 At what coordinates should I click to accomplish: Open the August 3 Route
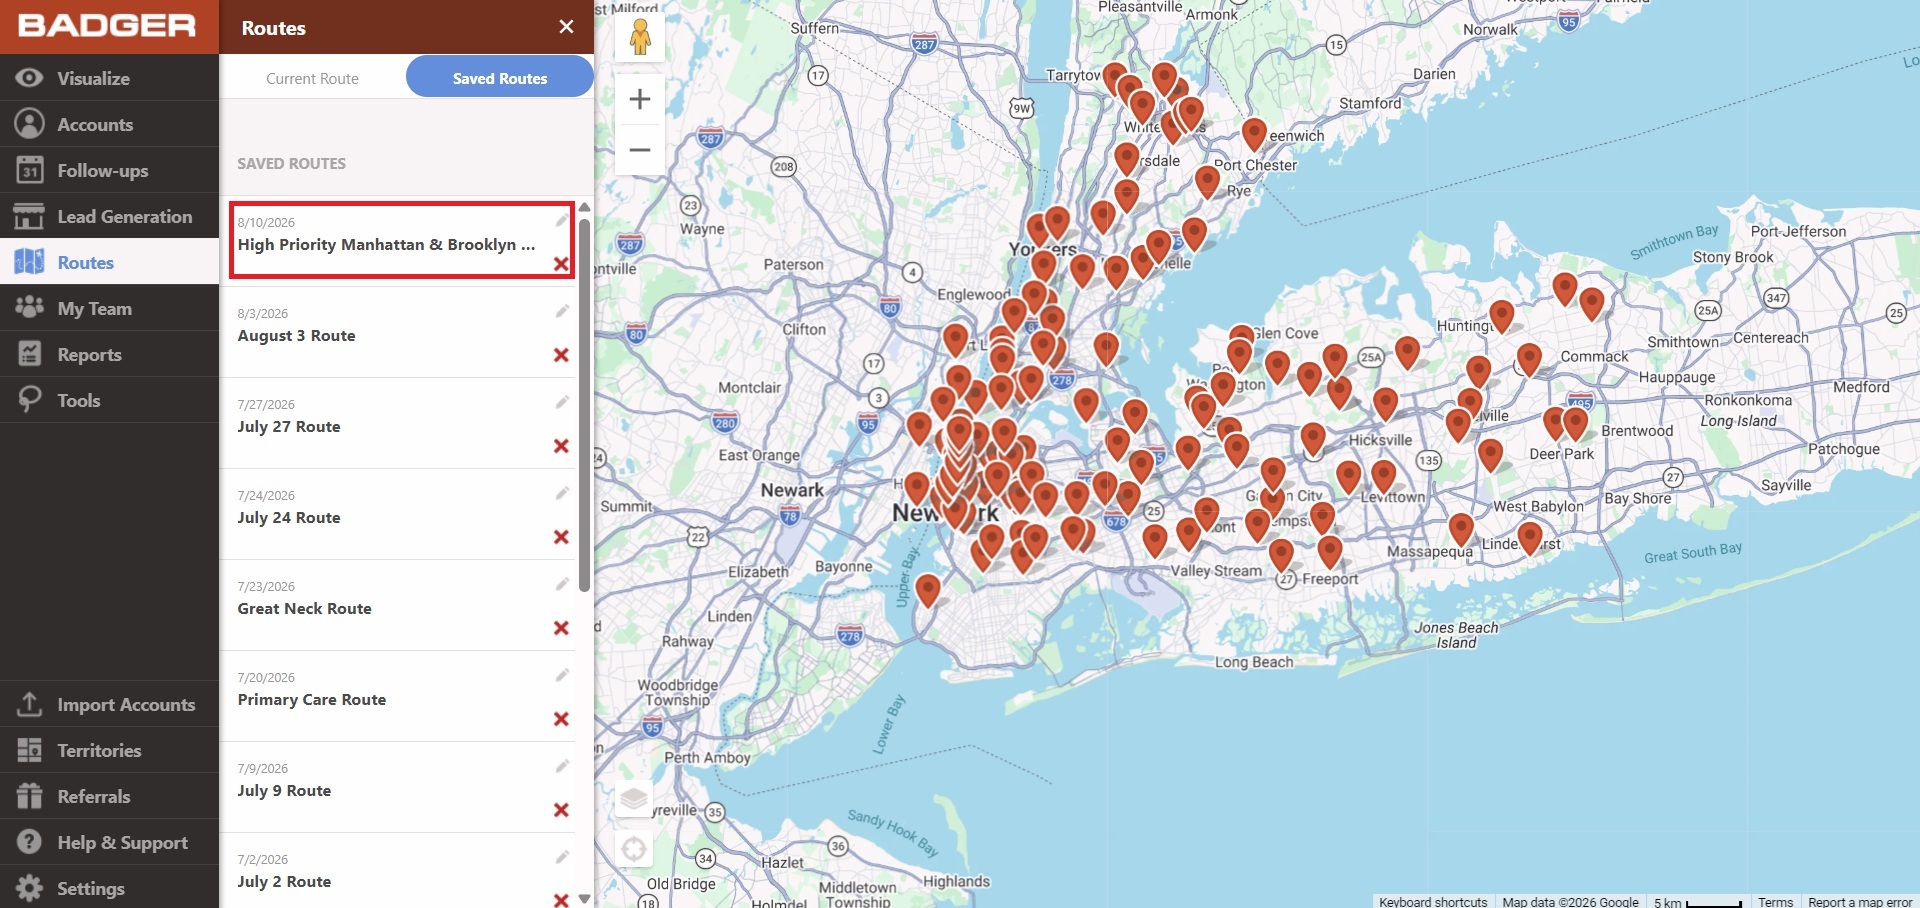[296, 335]
